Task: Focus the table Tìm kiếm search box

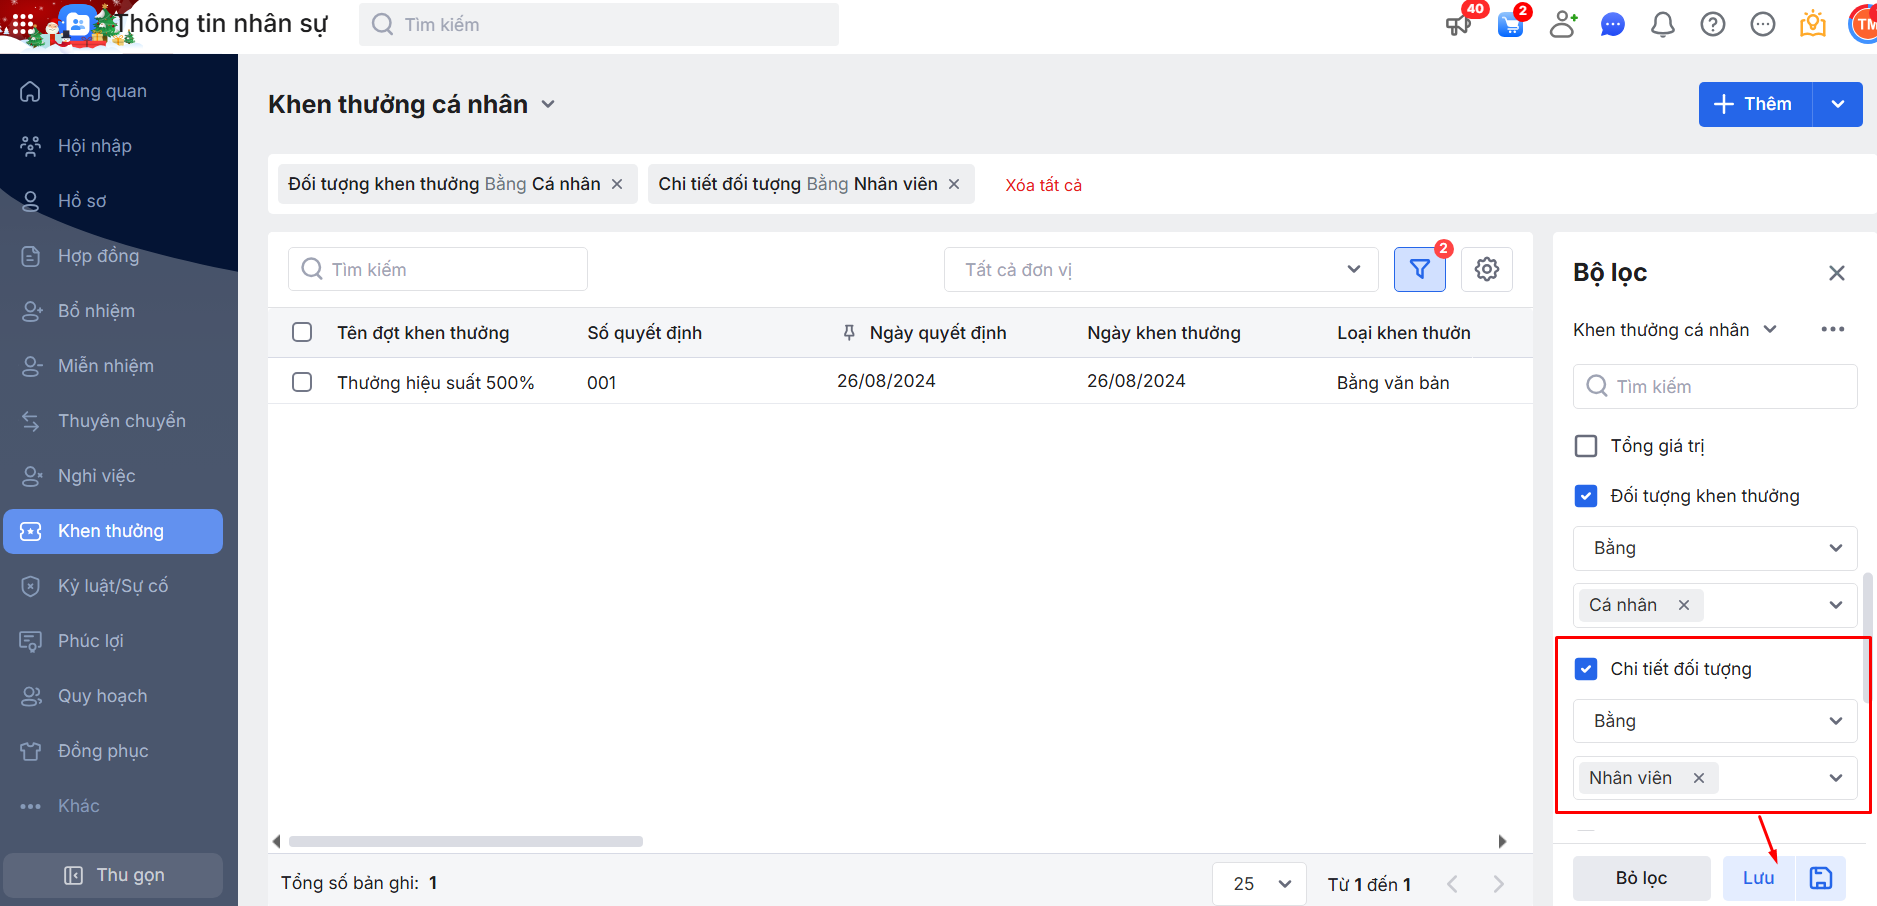Action: coord(438,269)
